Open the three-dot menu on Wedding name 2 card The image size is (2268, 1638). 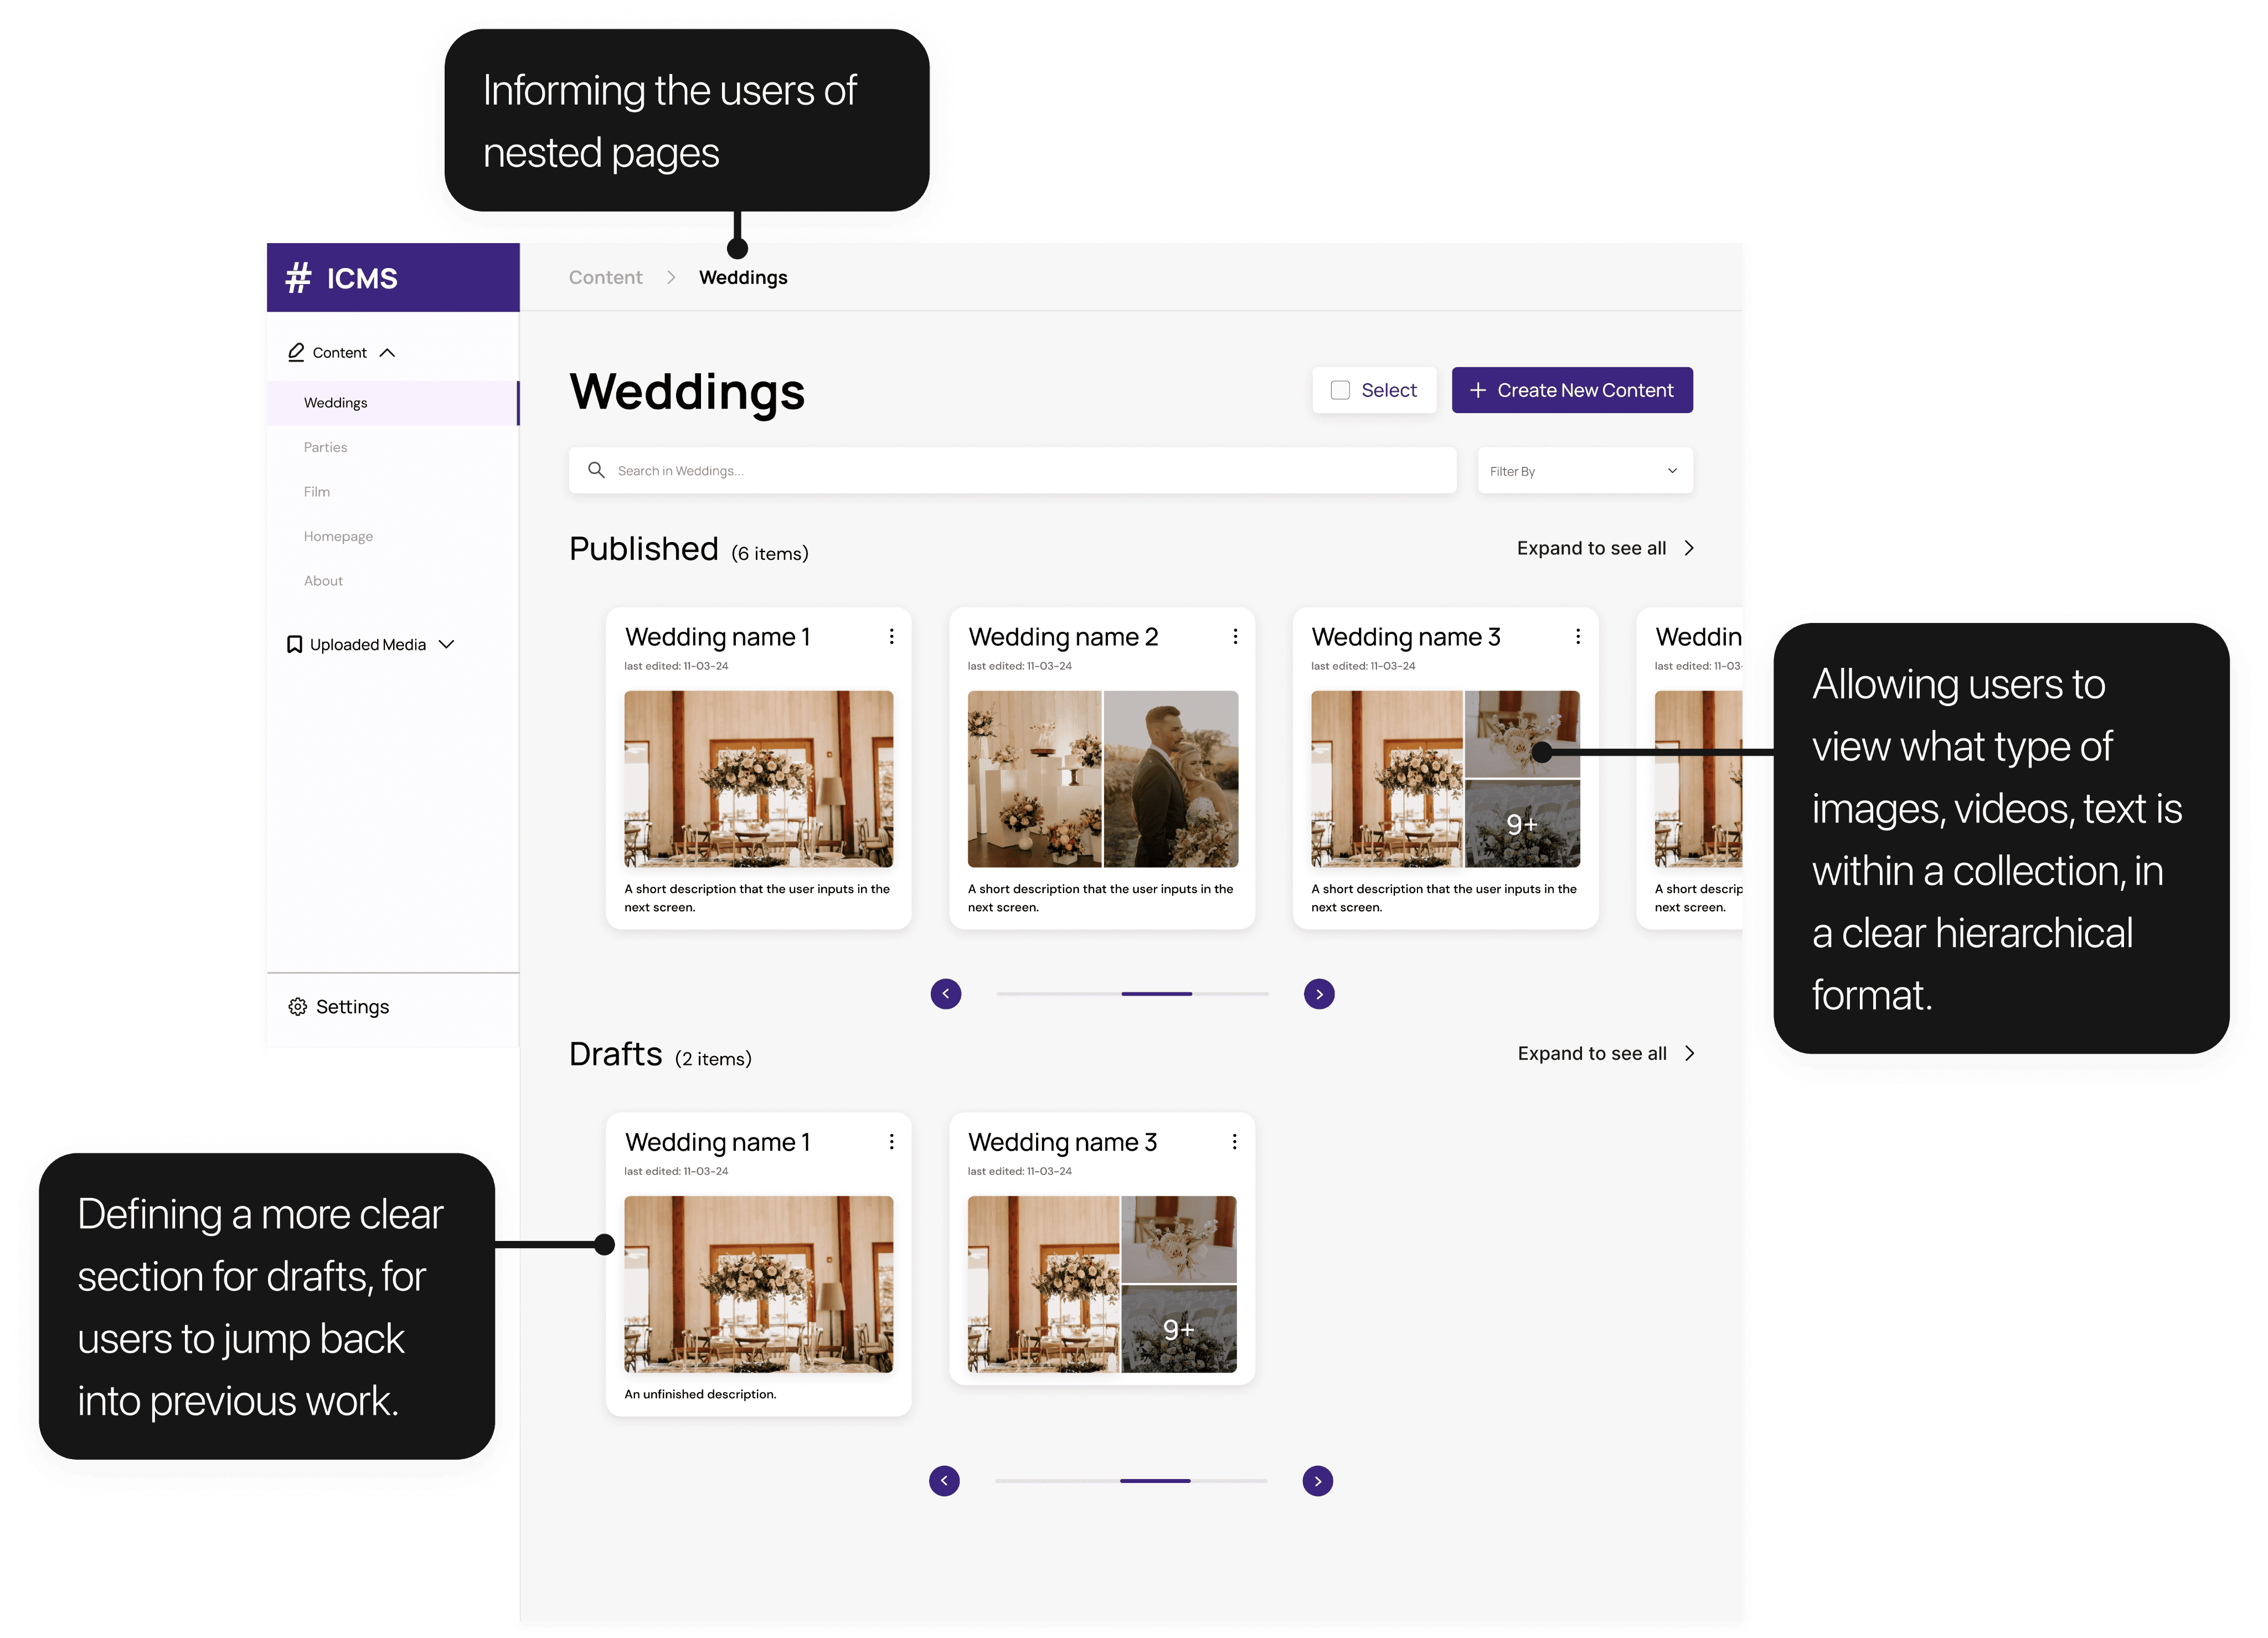(x=1235, y=637)
